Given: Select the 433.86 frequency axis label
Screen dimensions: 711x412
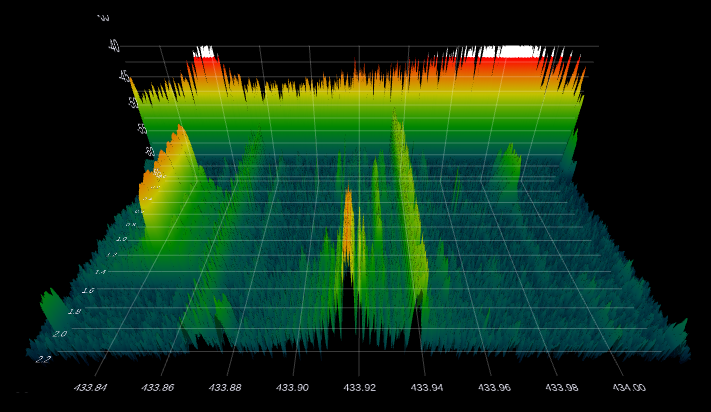Looking at the screenshot, I should click(158, 387).
